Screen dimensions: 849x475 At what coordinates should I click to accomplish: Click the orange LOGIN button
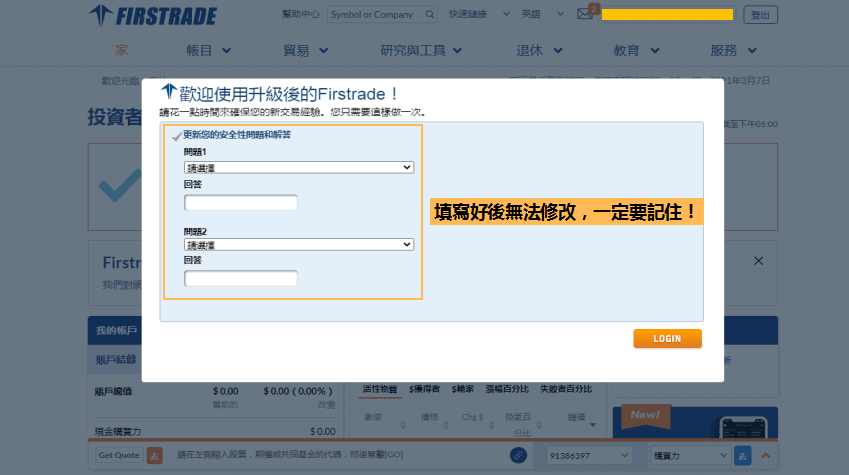[667, 339]
